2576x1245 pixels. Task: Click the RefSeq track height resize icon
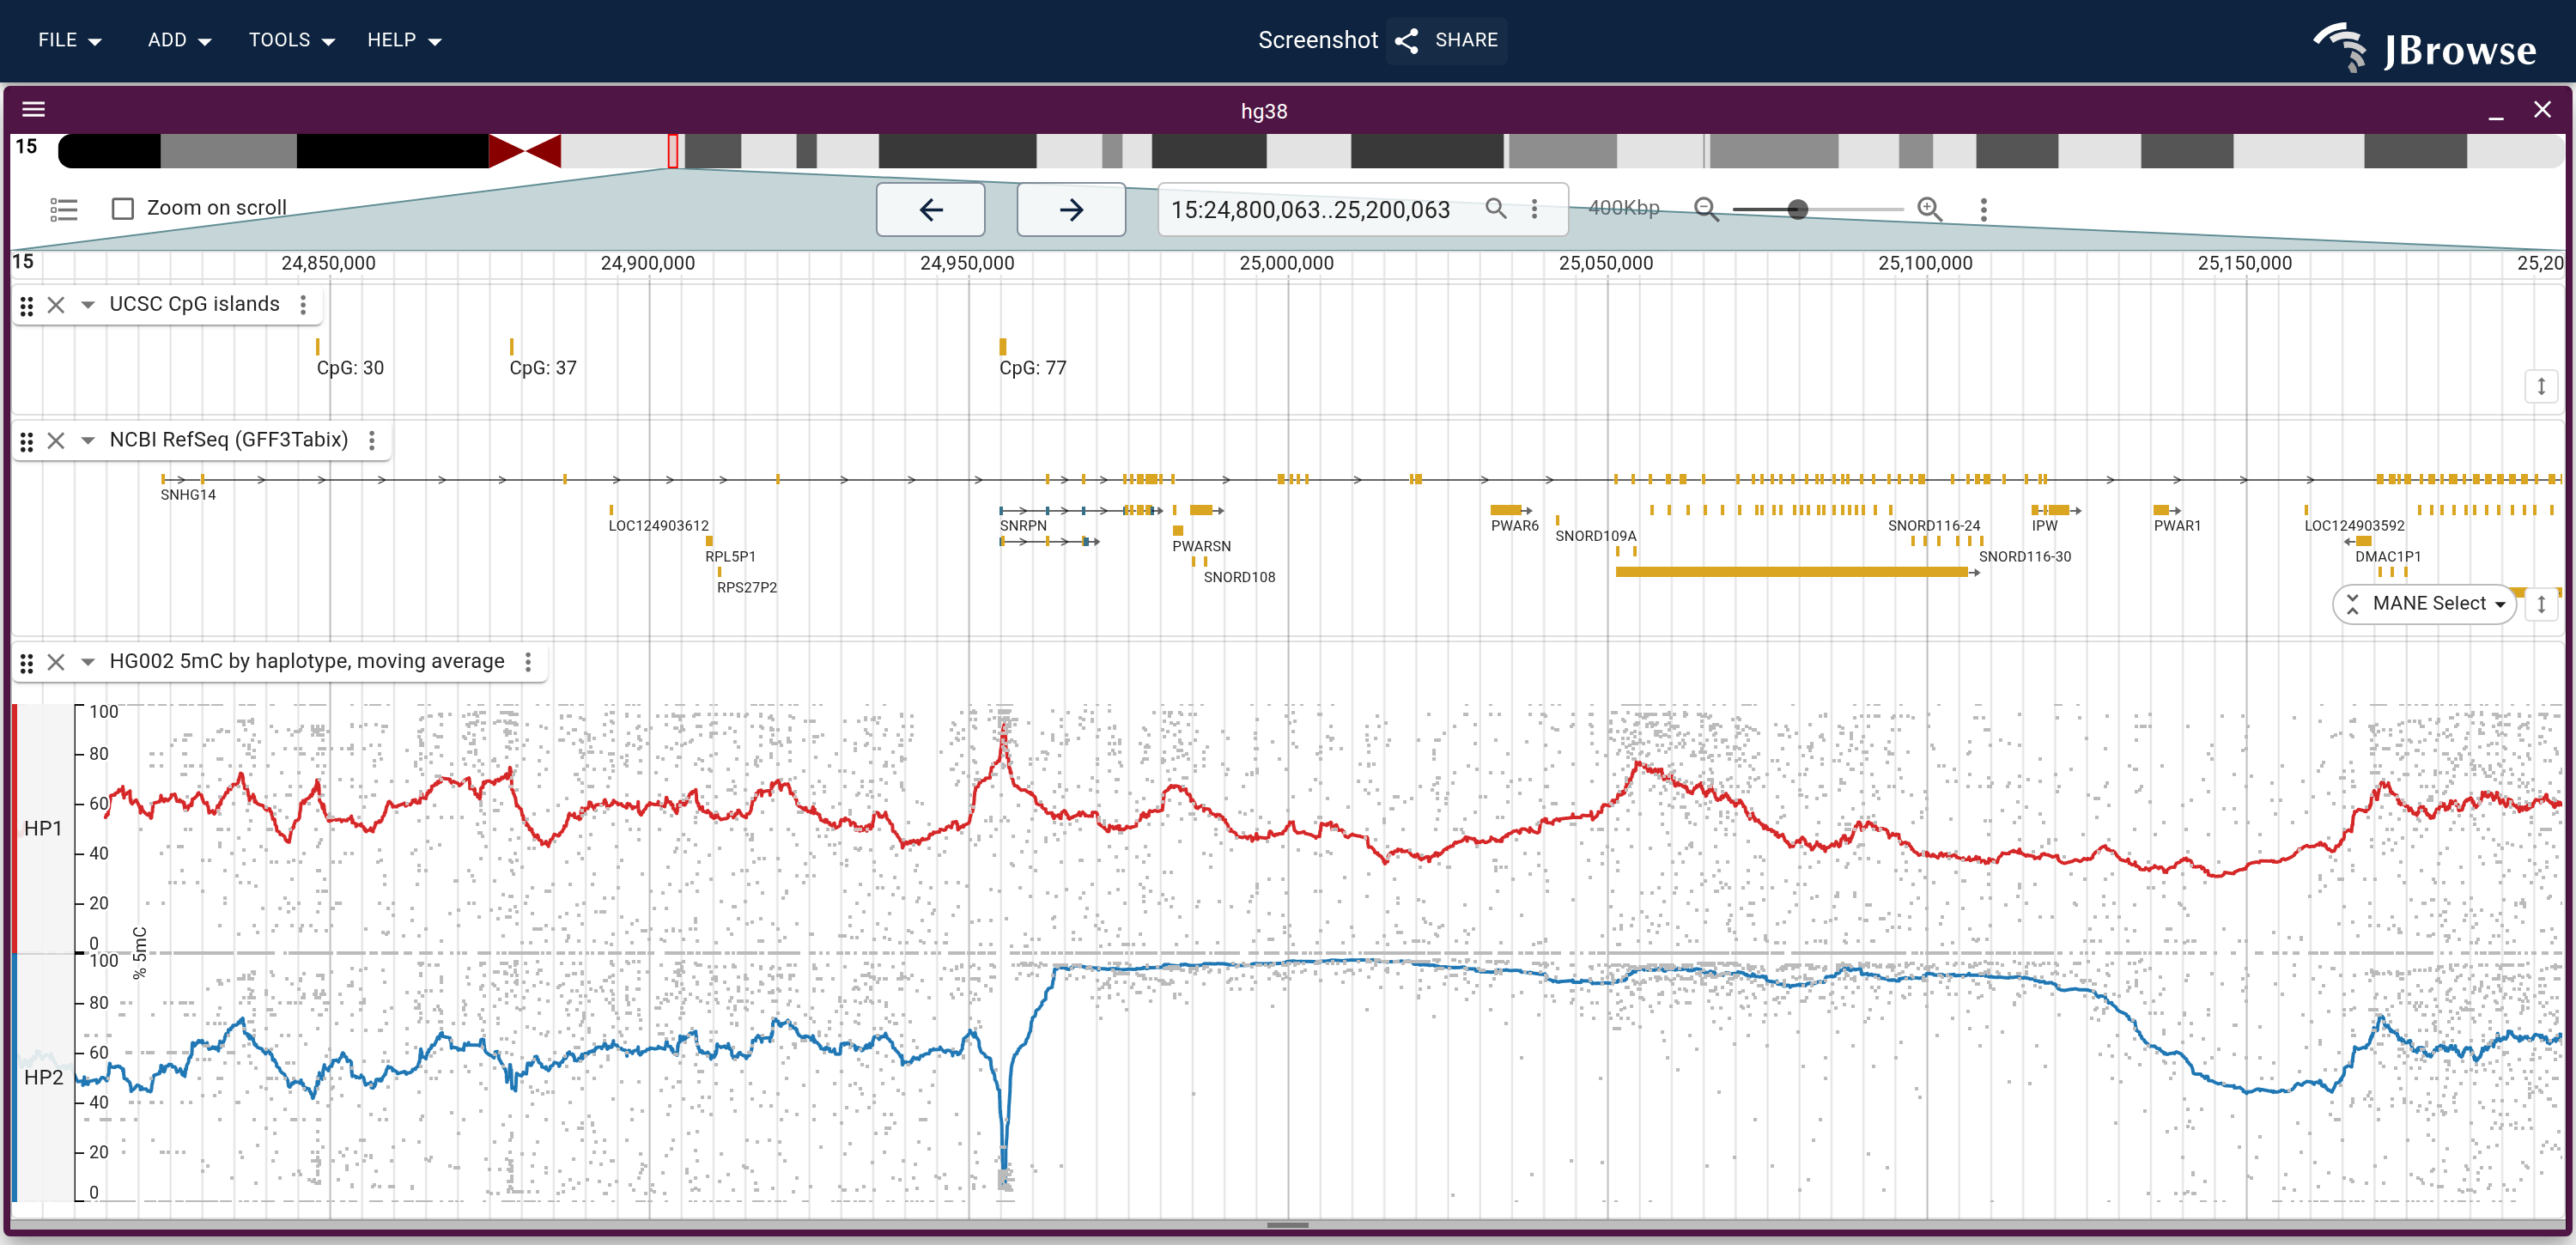[x=2541, y=604]
